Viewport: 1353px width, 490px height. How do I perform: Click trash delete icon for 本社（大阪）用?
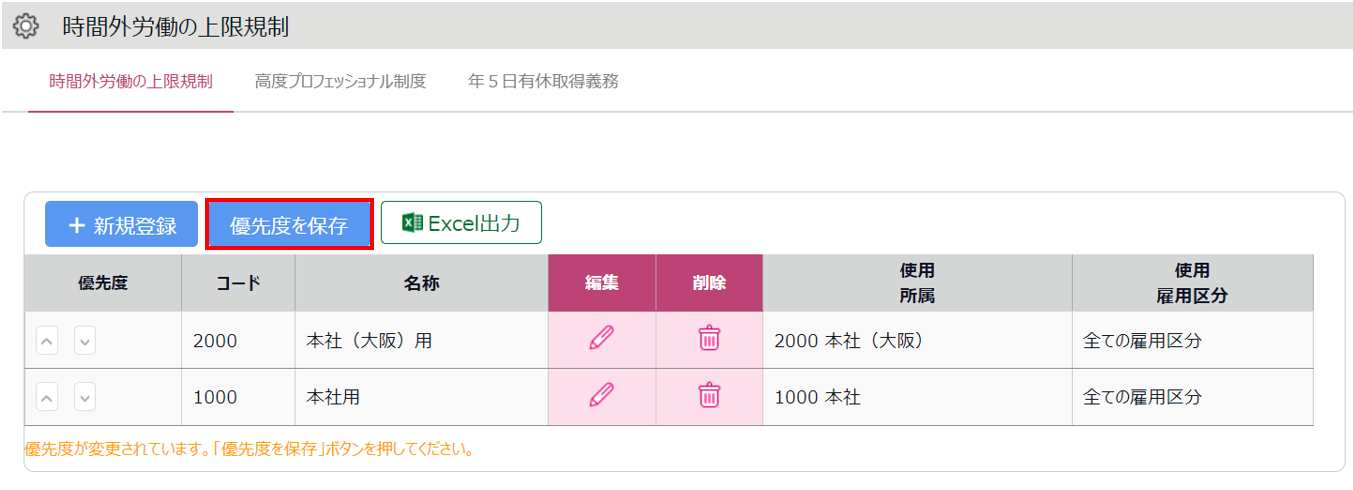(709, 338)
